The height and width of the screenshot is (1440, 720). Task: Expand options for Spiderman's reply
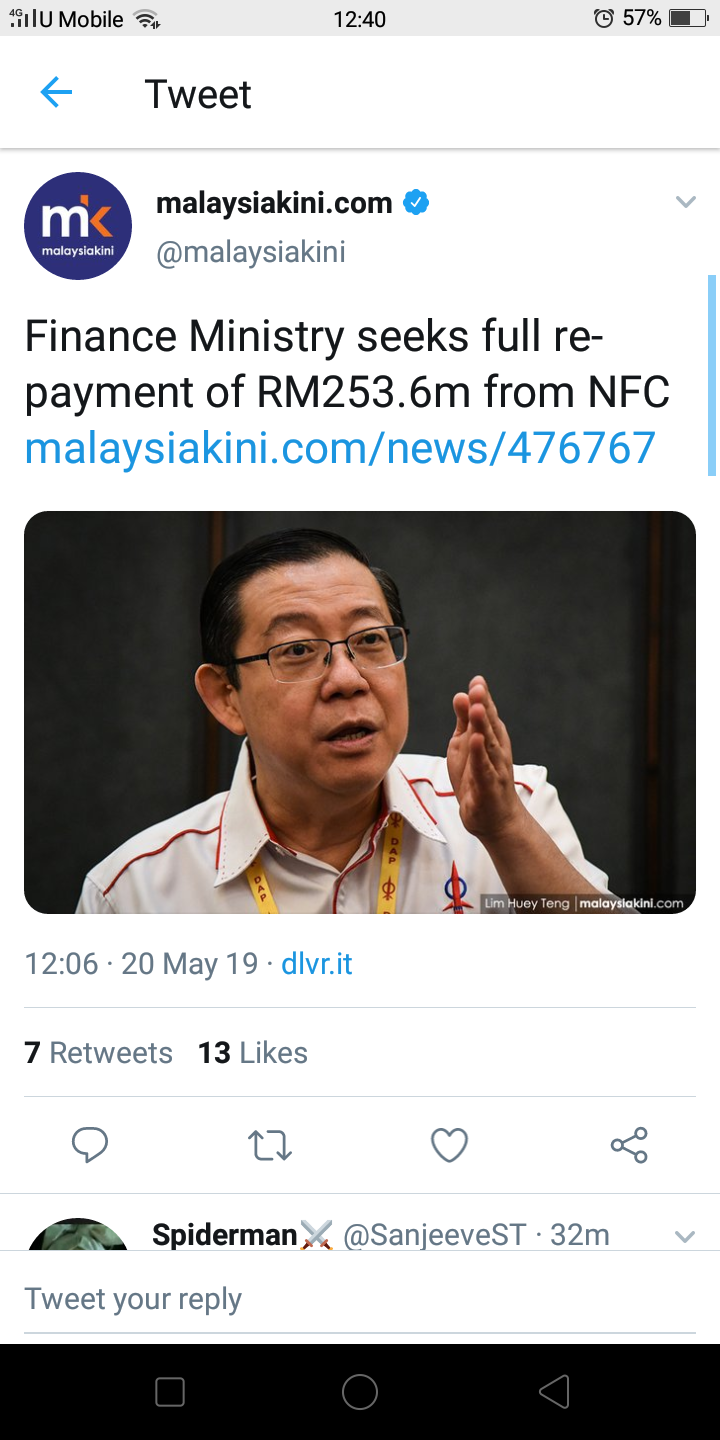685,1237
